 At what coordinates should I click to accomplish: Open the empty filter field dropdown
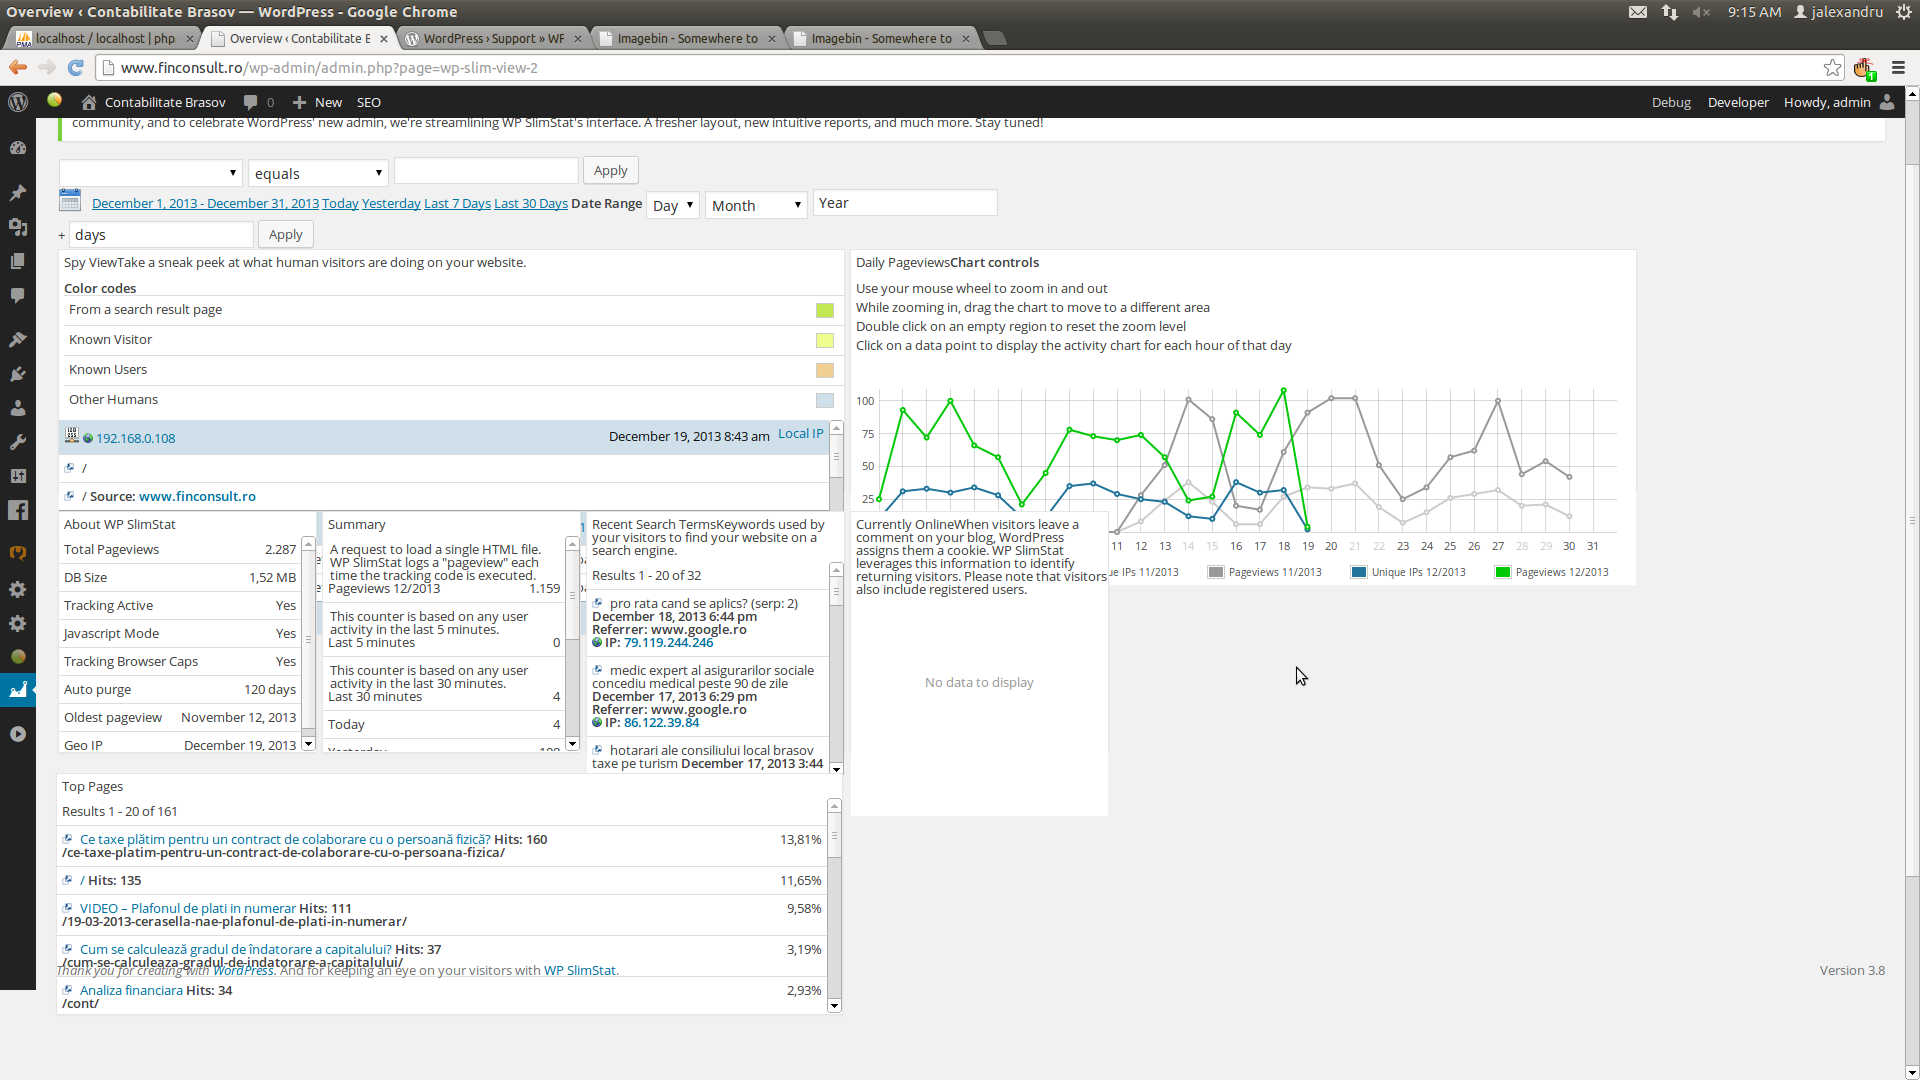click(x=150, y=172)
